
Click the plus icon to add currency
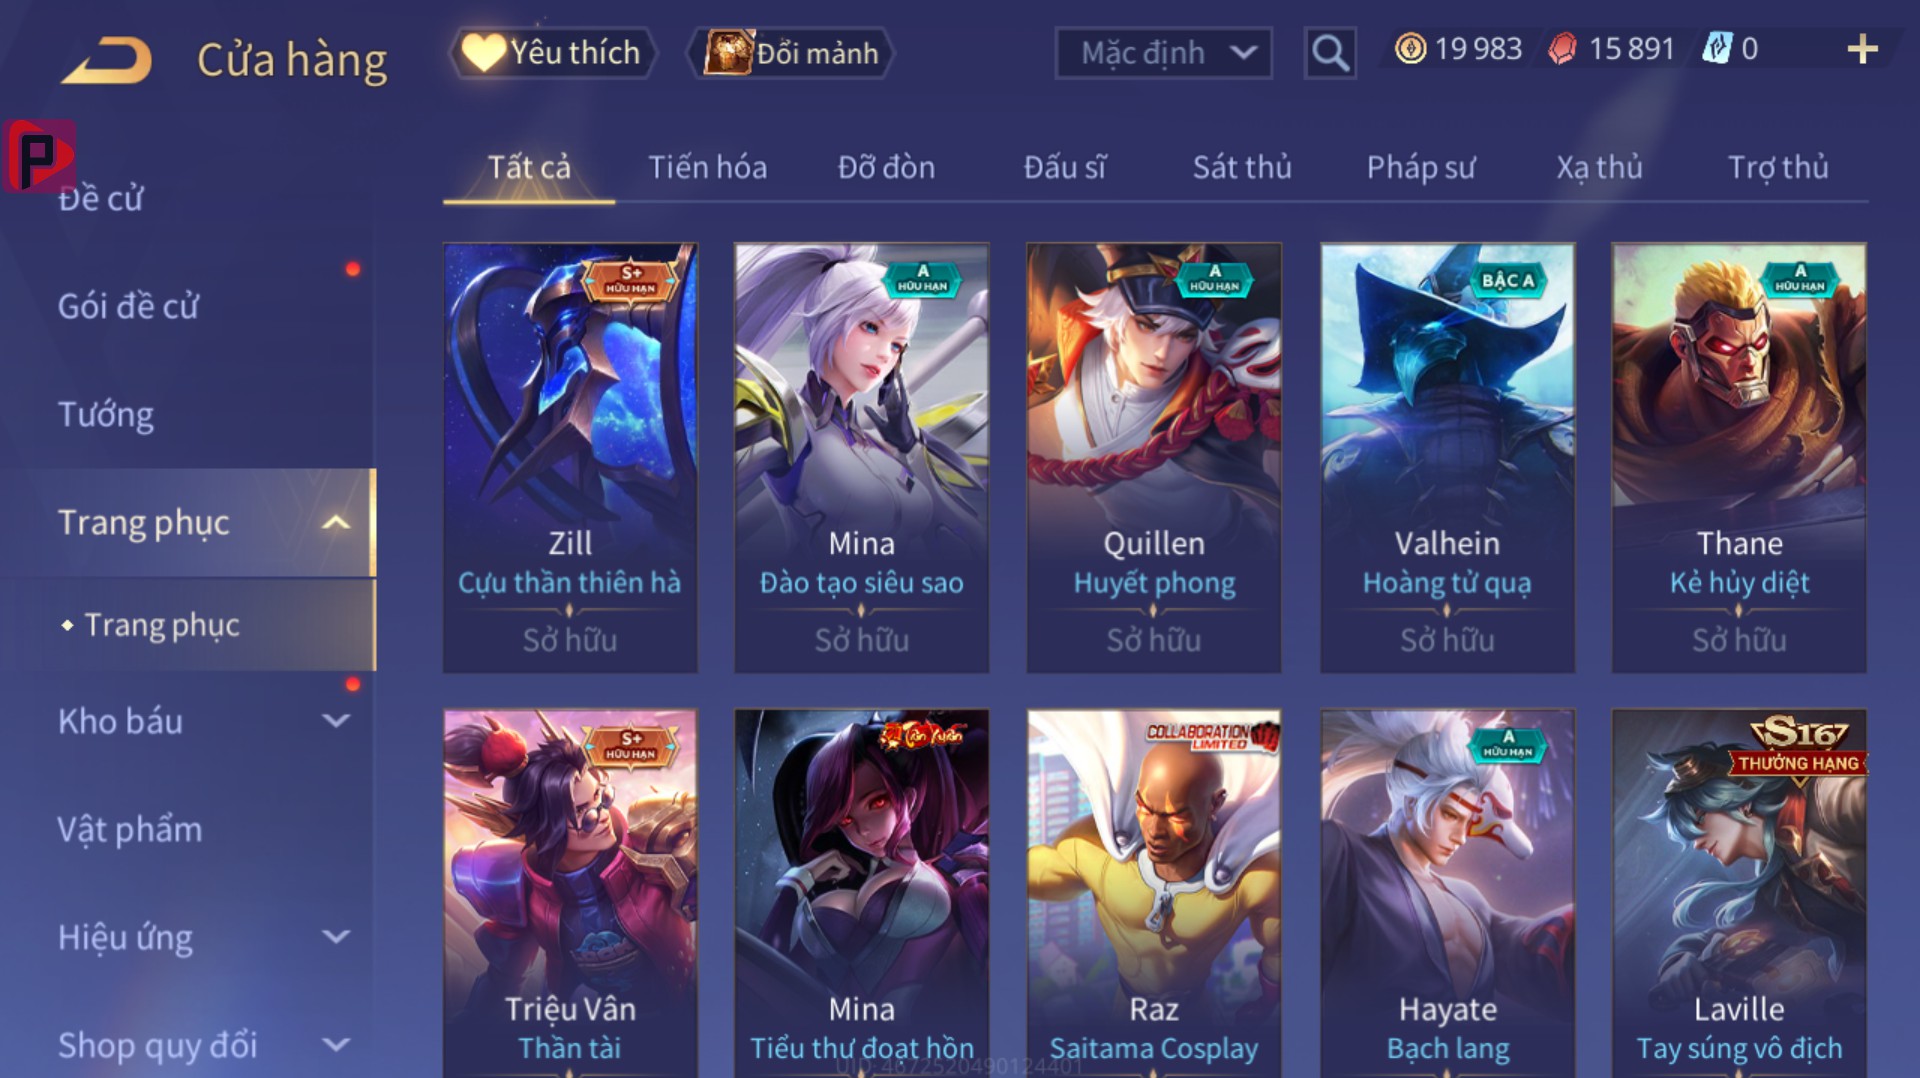[1862, 49]
